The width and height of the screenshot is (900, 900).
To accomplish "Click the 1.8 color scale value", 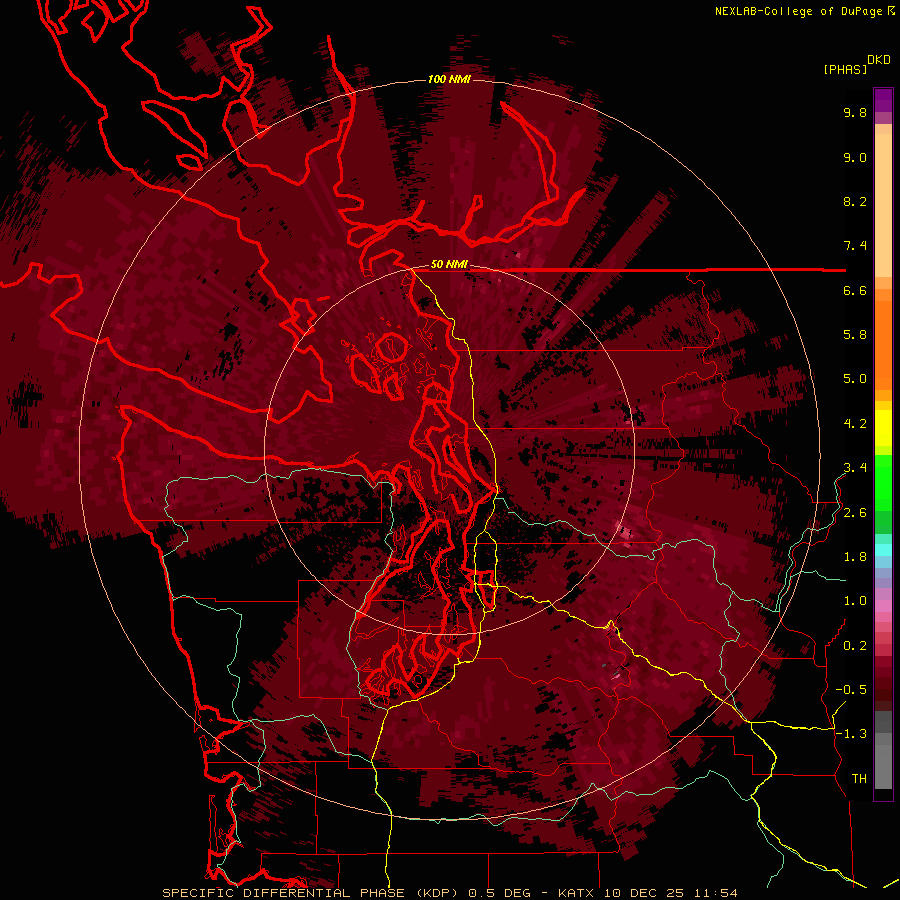I will [x=855, y=557].
